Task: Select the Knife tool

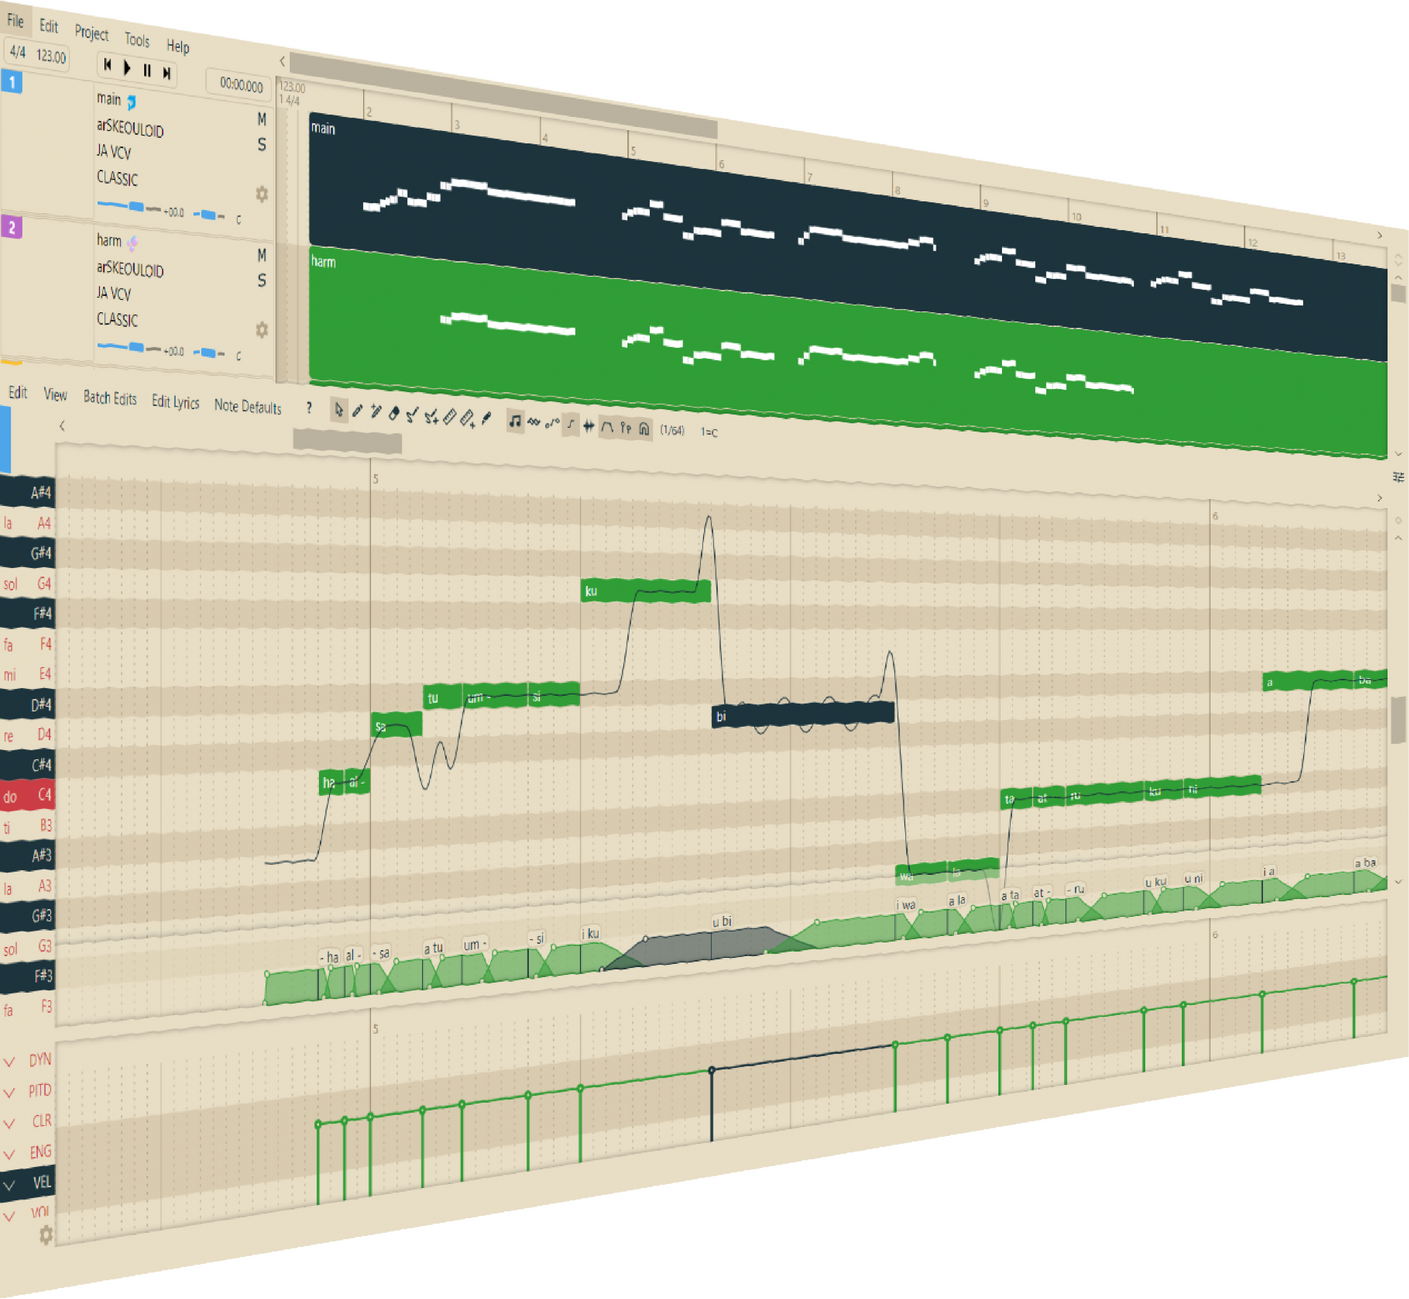Action: [486, 418]
